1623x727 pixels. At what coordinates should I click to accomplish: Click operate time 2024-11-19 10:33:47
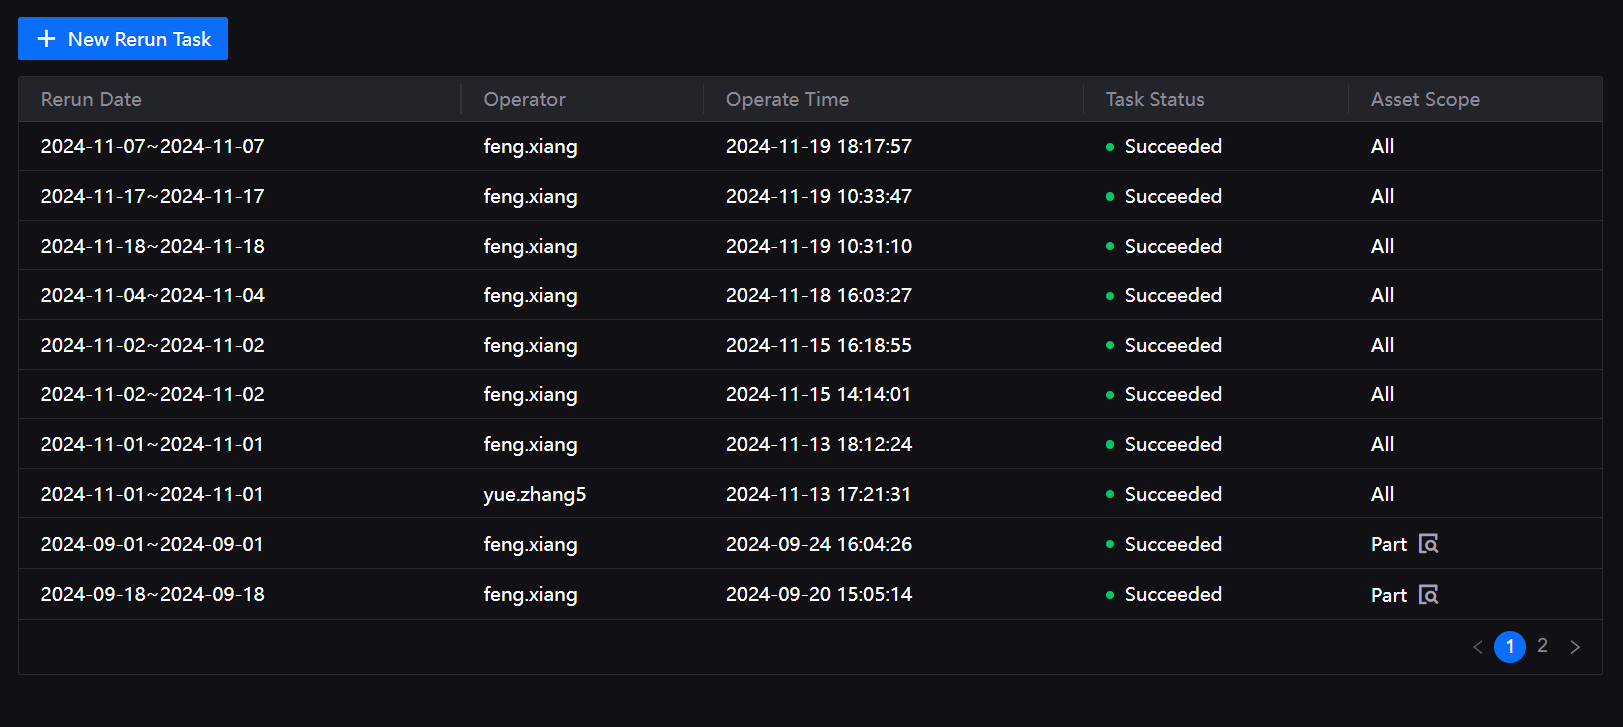pos(818,196)
